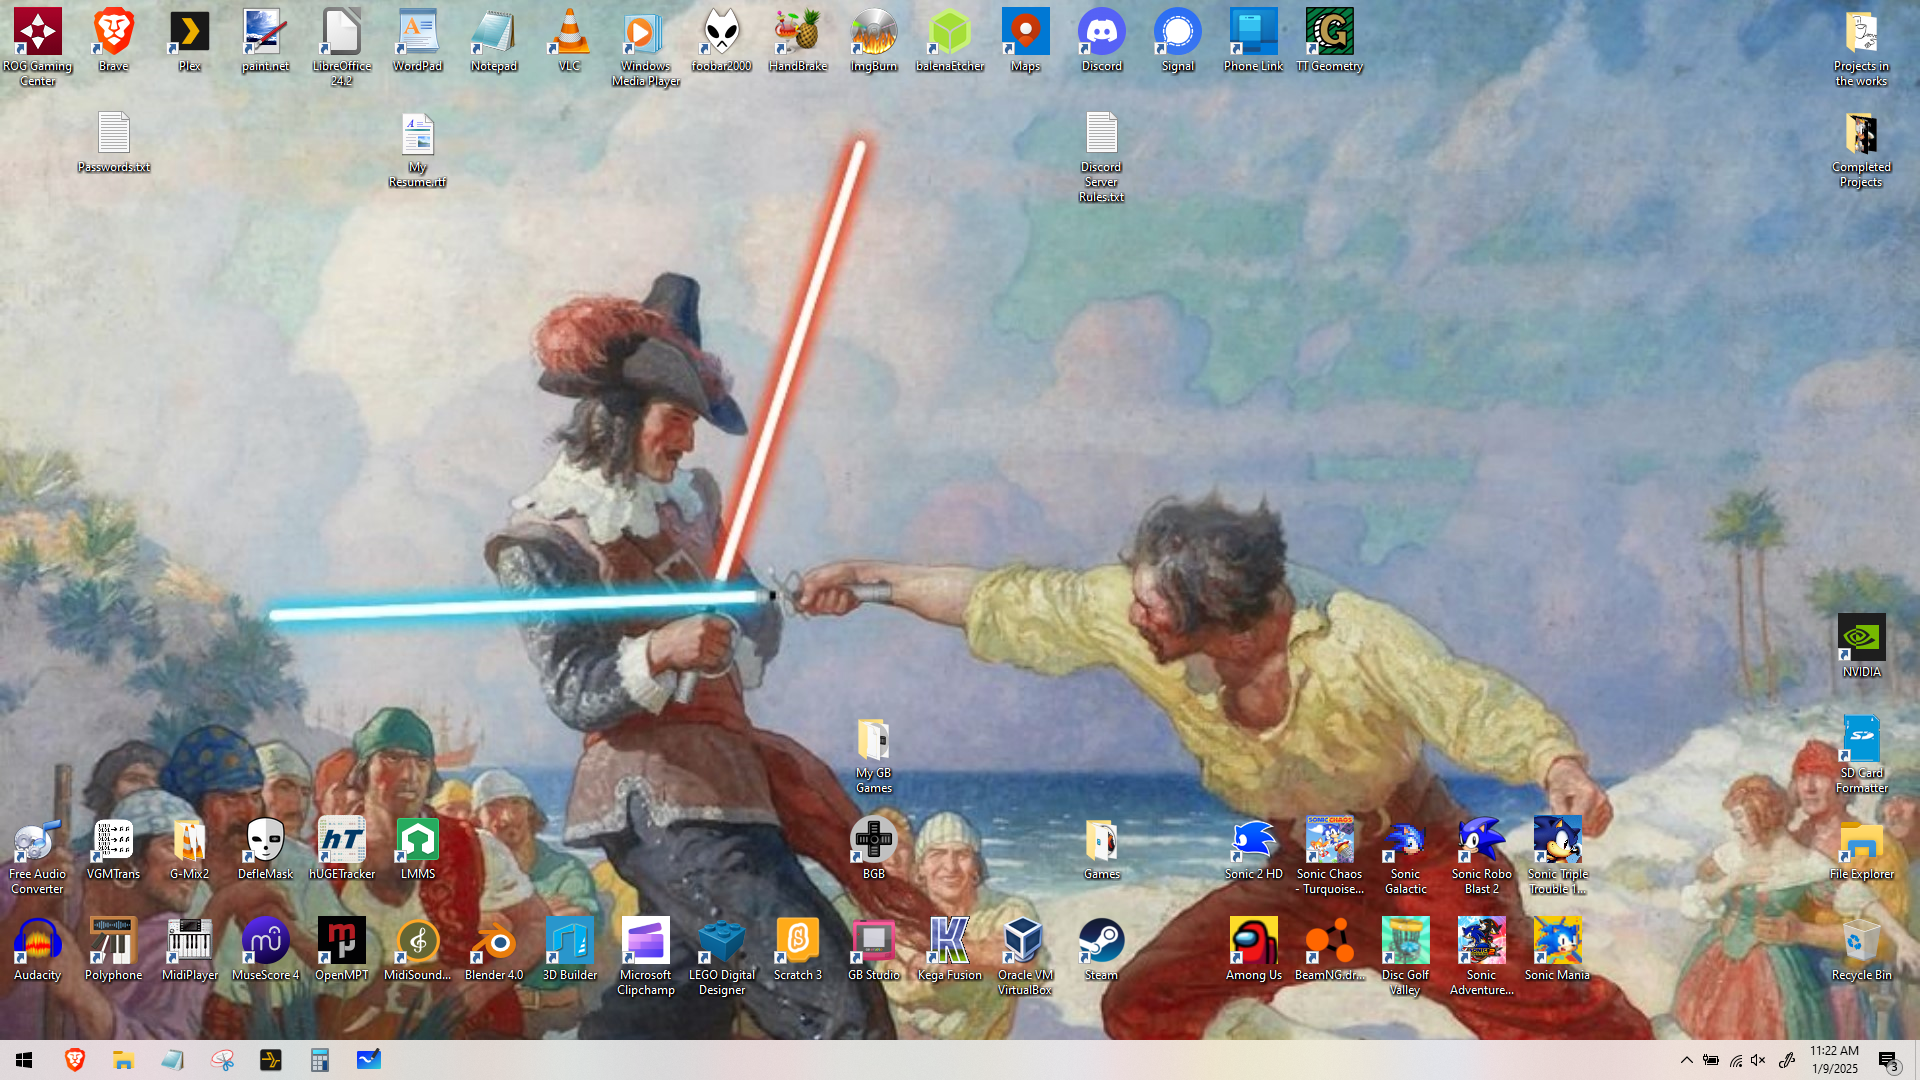Open GB Studio shortcut

point(873,949)
